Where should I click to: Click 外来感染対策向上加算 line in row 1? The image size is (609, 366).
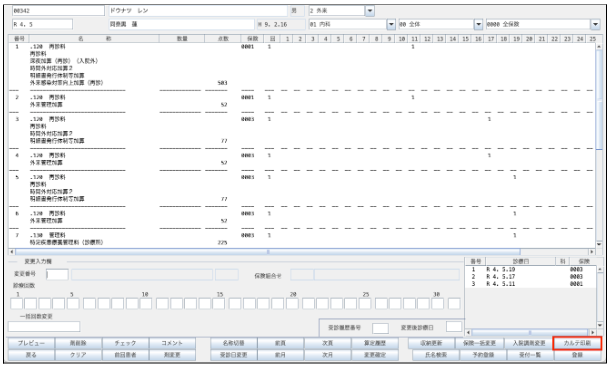click(67, 83)
